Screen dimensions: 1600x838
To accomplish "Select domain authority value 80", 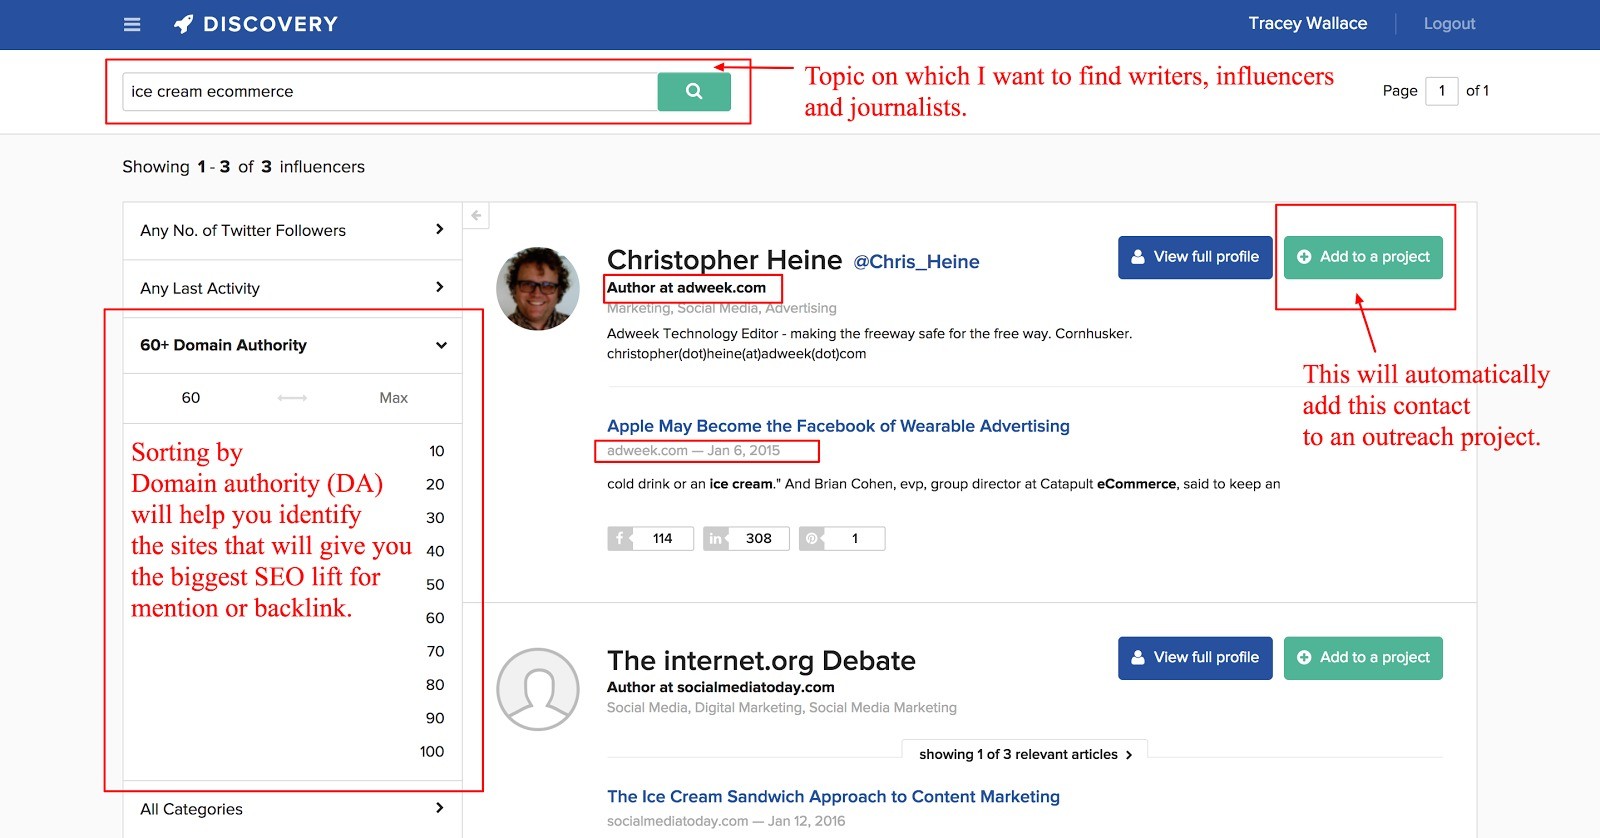I will pos(435,685).
